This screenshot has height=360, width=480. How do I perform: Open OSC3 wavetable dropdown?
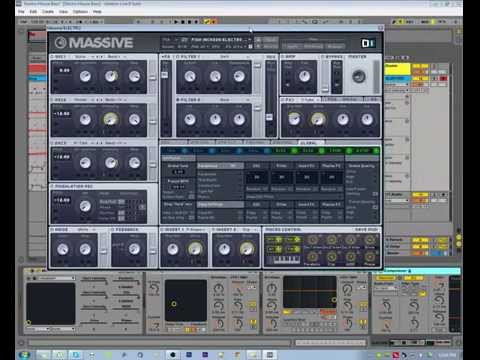pyautogui.click(x=83, y=143)
